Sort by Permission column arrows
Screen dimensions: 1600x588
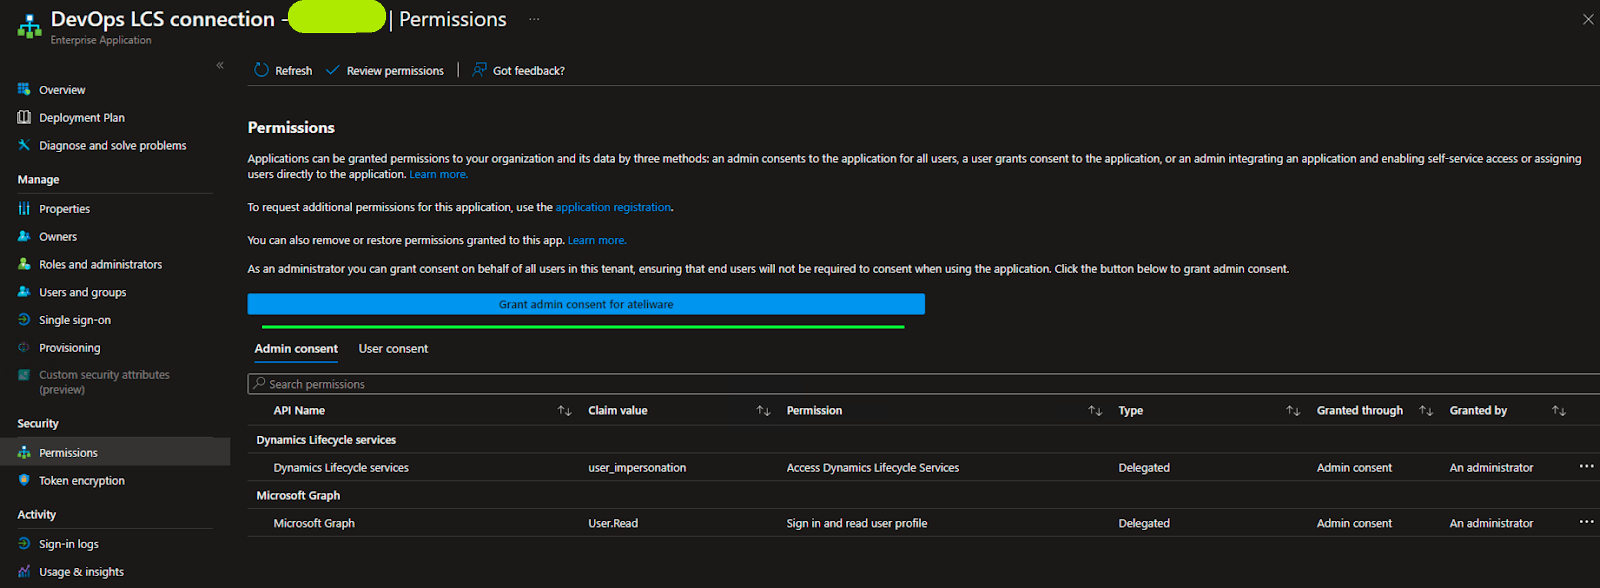pyautogui.click(x=1095, y=411)
